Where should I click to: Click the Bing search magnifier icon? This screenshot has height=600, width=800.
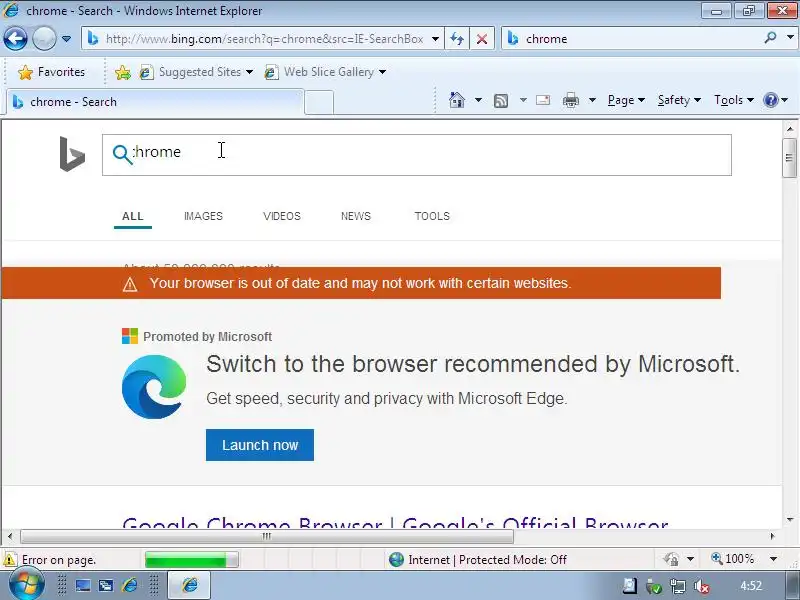(122, 154)
